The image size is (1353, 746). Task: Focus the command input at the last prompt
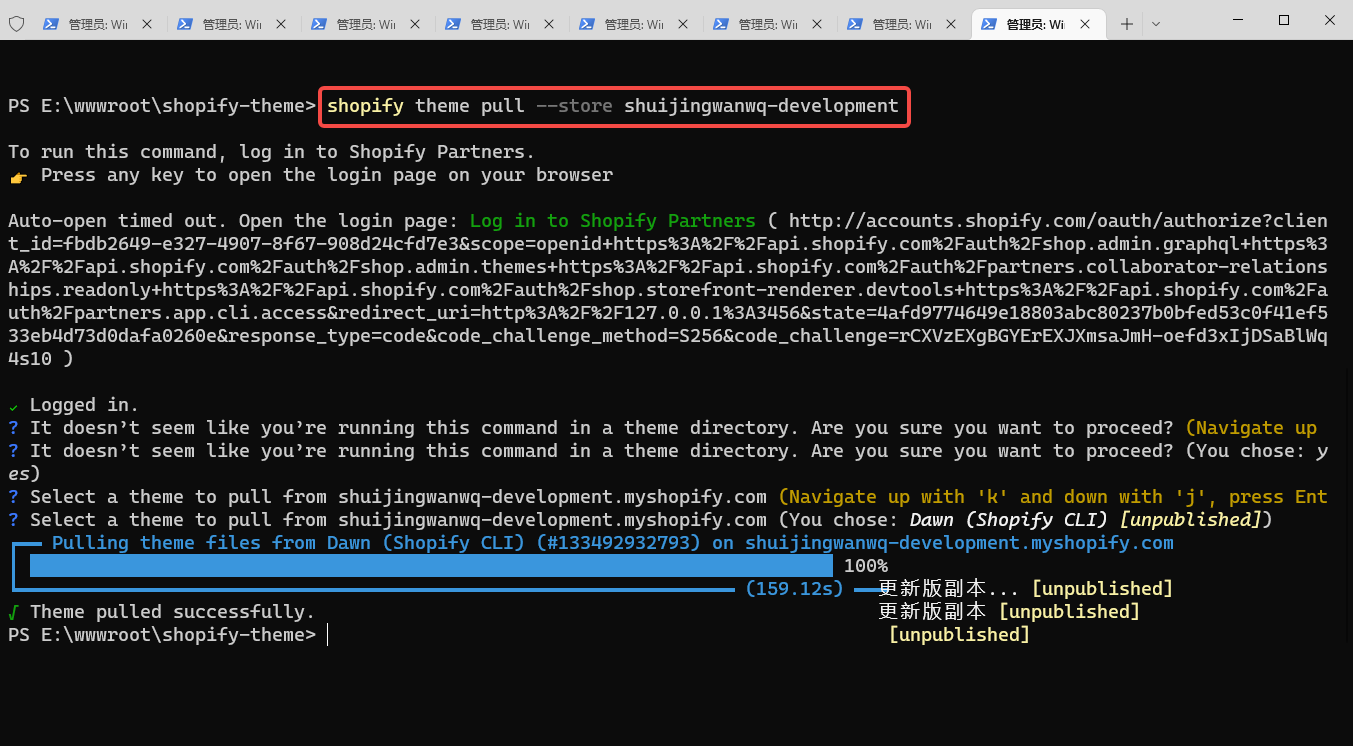[327, 635]
